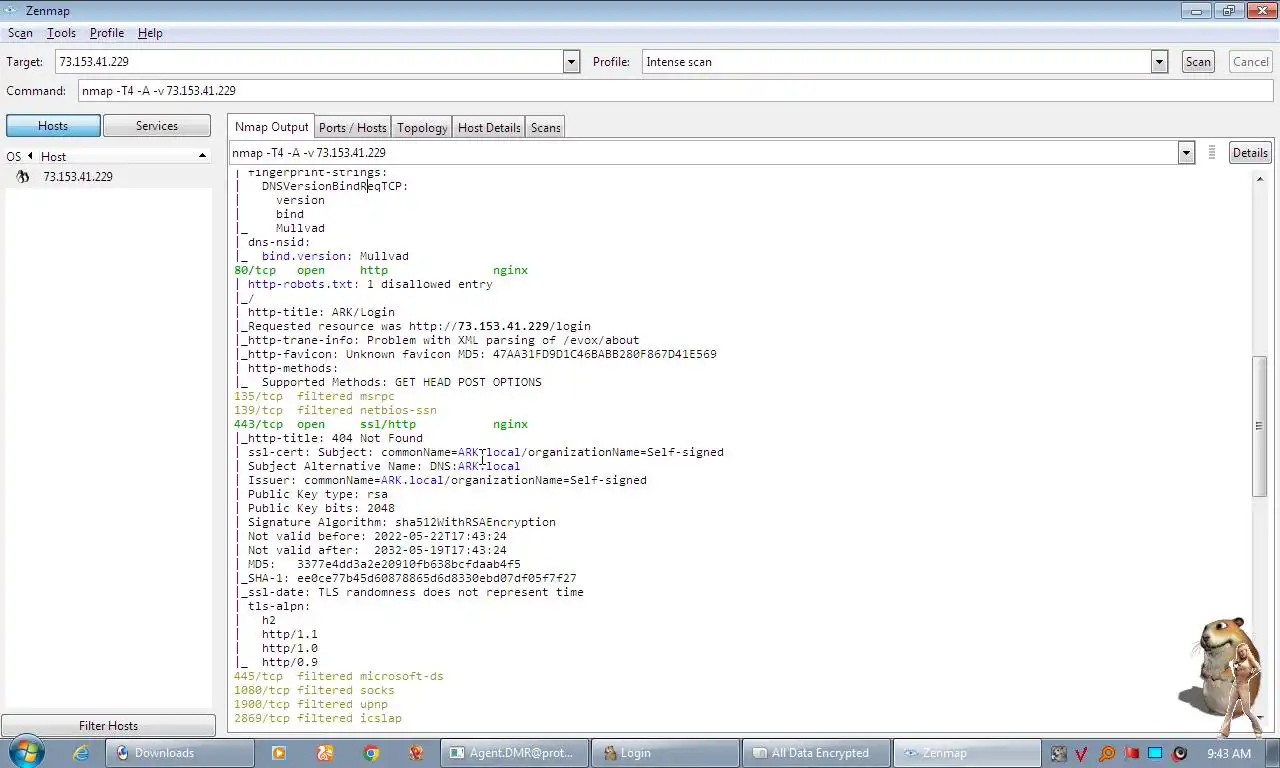Image resolution: width=1280 pixels, height=768 pixels.
Task: Click the 445/tcp filtered microsoft-ds line
Action: [338, 676]
